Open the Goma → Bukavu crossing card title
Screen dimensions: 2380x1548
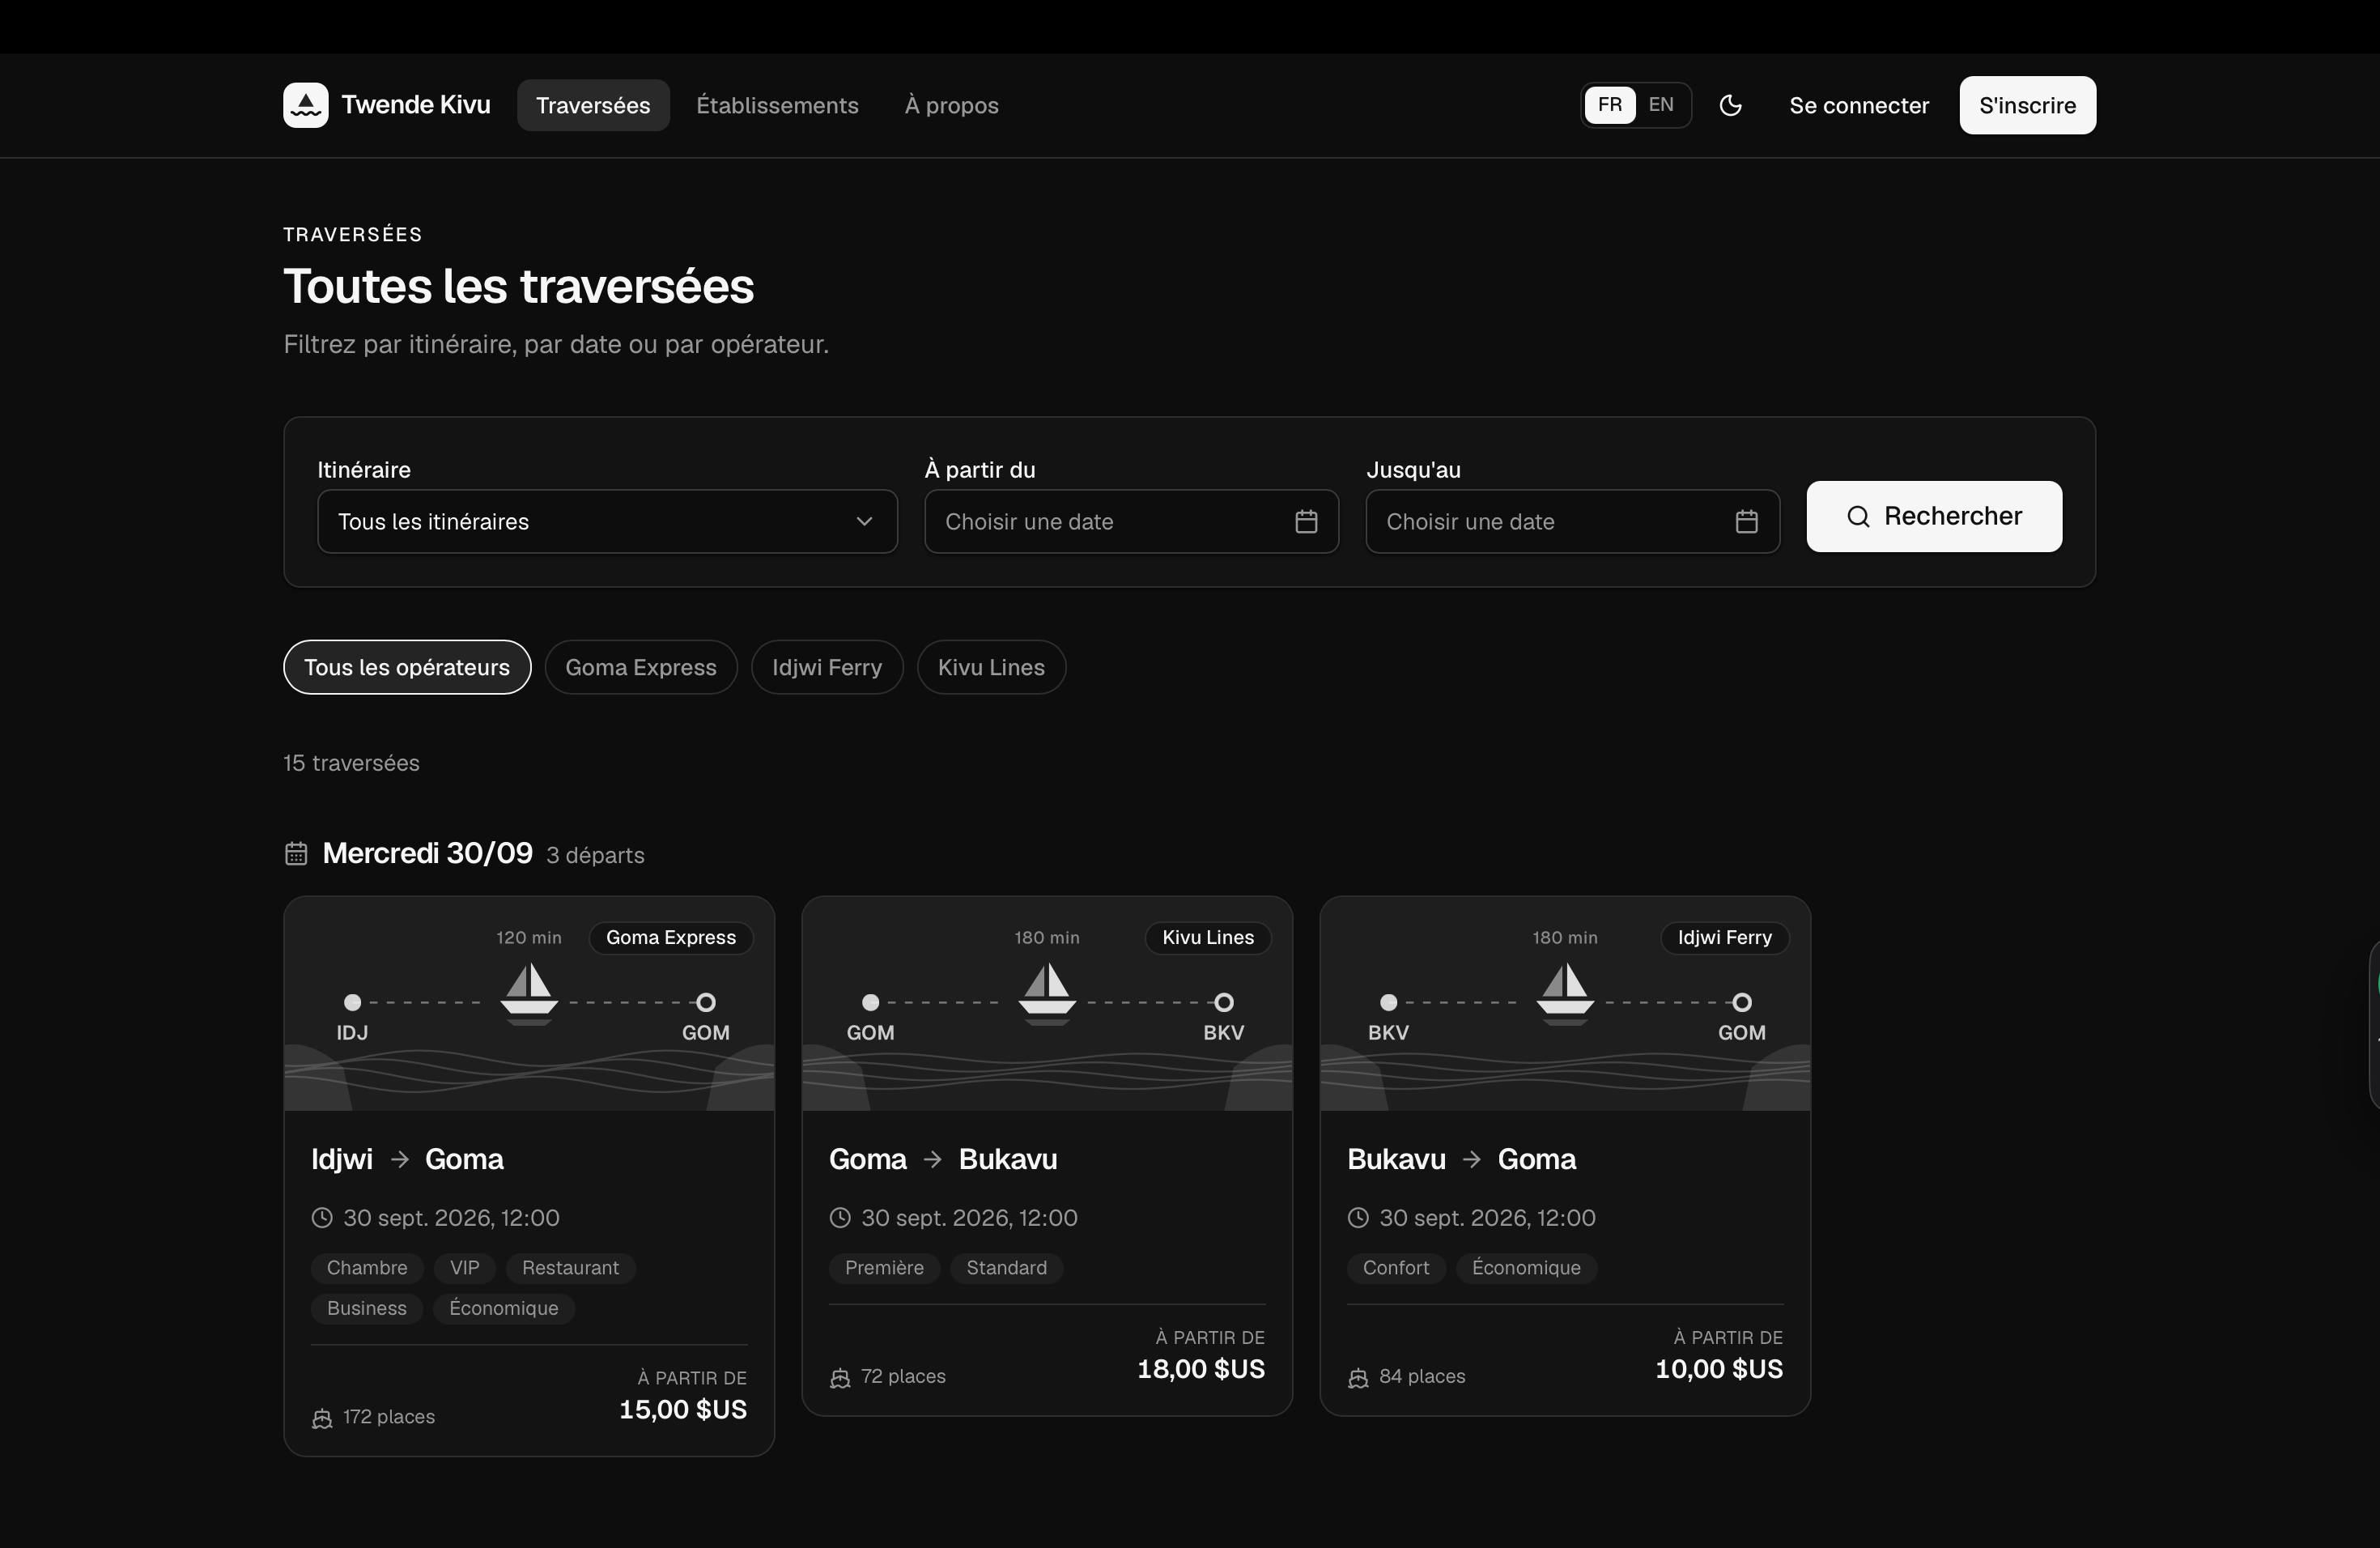tap(943, 1159)
